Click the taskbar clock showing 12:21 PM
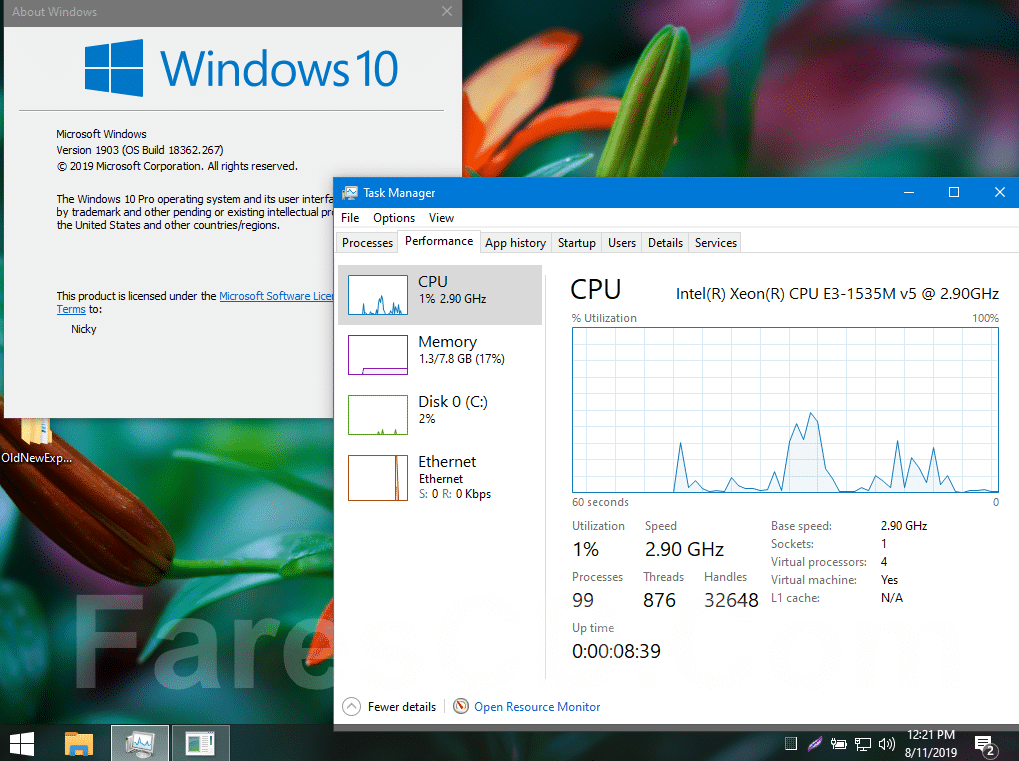The image size is (1019, 761). 931,743
